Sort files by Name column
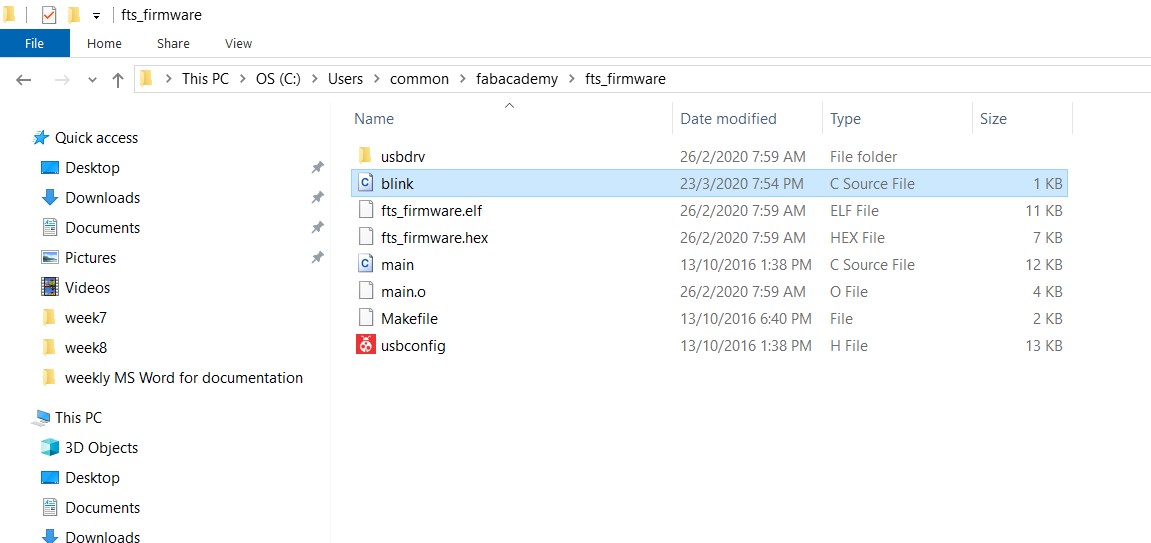 tap(374, 119)
